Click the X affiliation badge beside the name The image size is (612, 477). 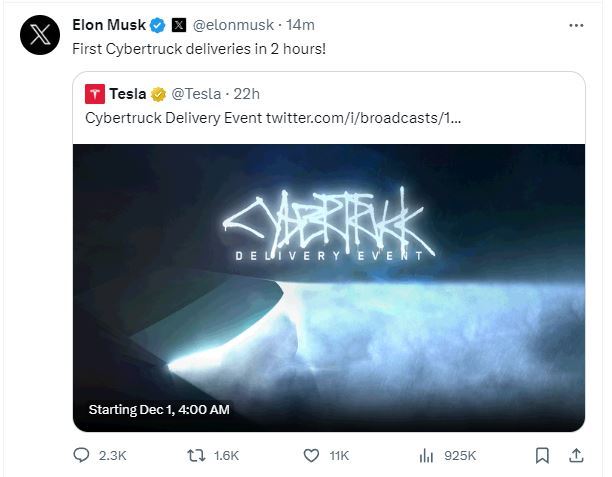click(178, 24)
